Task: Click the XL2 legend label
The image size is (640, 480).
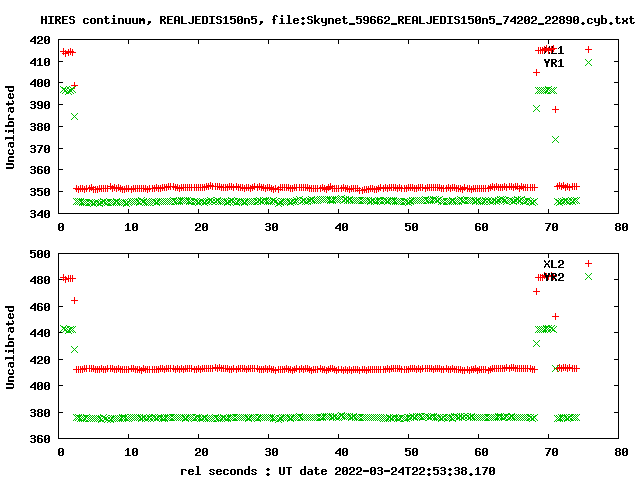Action: coord(554,264)
